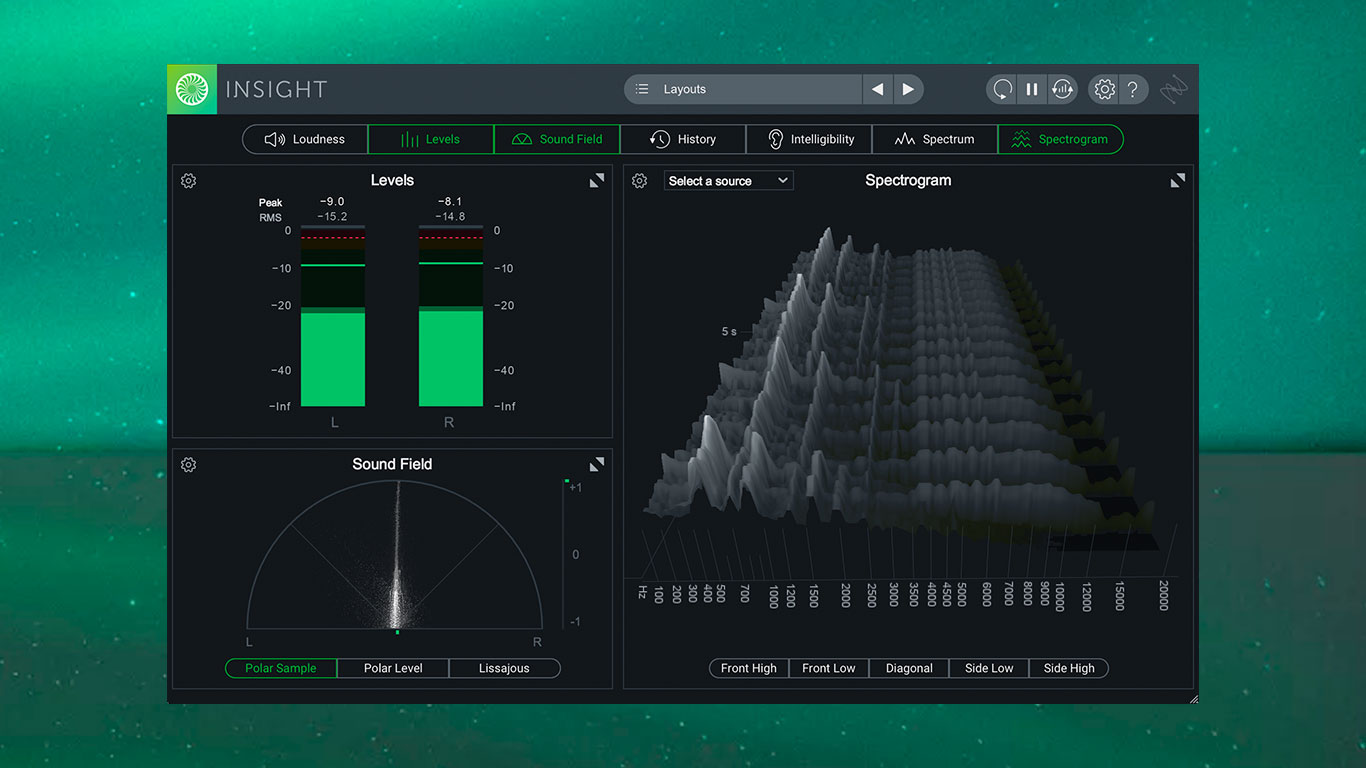This screenshot has width=1366, height=768.
Task: Reset the meters with the circular arrow icon
Action: (x=1001, y=89)
